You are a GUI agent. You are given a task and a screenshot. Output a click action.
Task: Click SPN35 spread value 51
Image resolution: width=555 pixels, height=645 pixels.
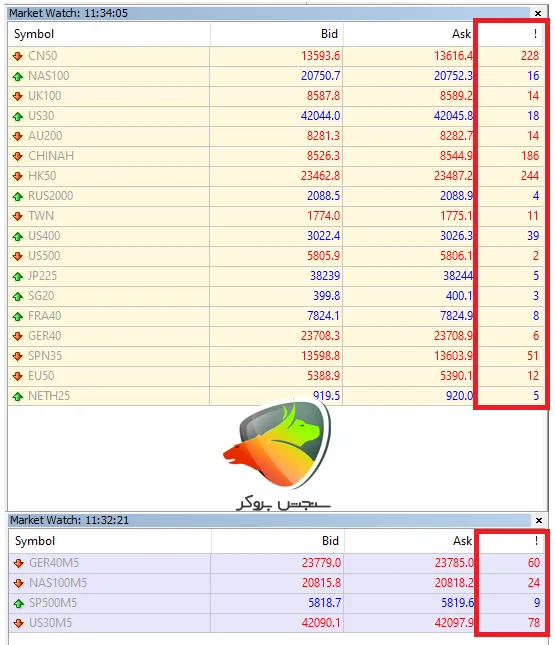coord(533,356)
